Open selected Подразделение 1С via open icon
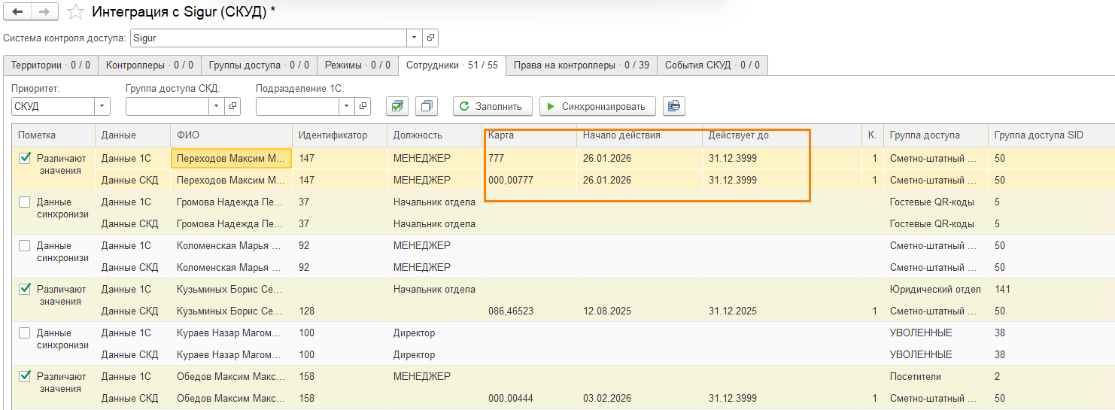This screenshot has height=410, width=1115. tap(364, 106)
